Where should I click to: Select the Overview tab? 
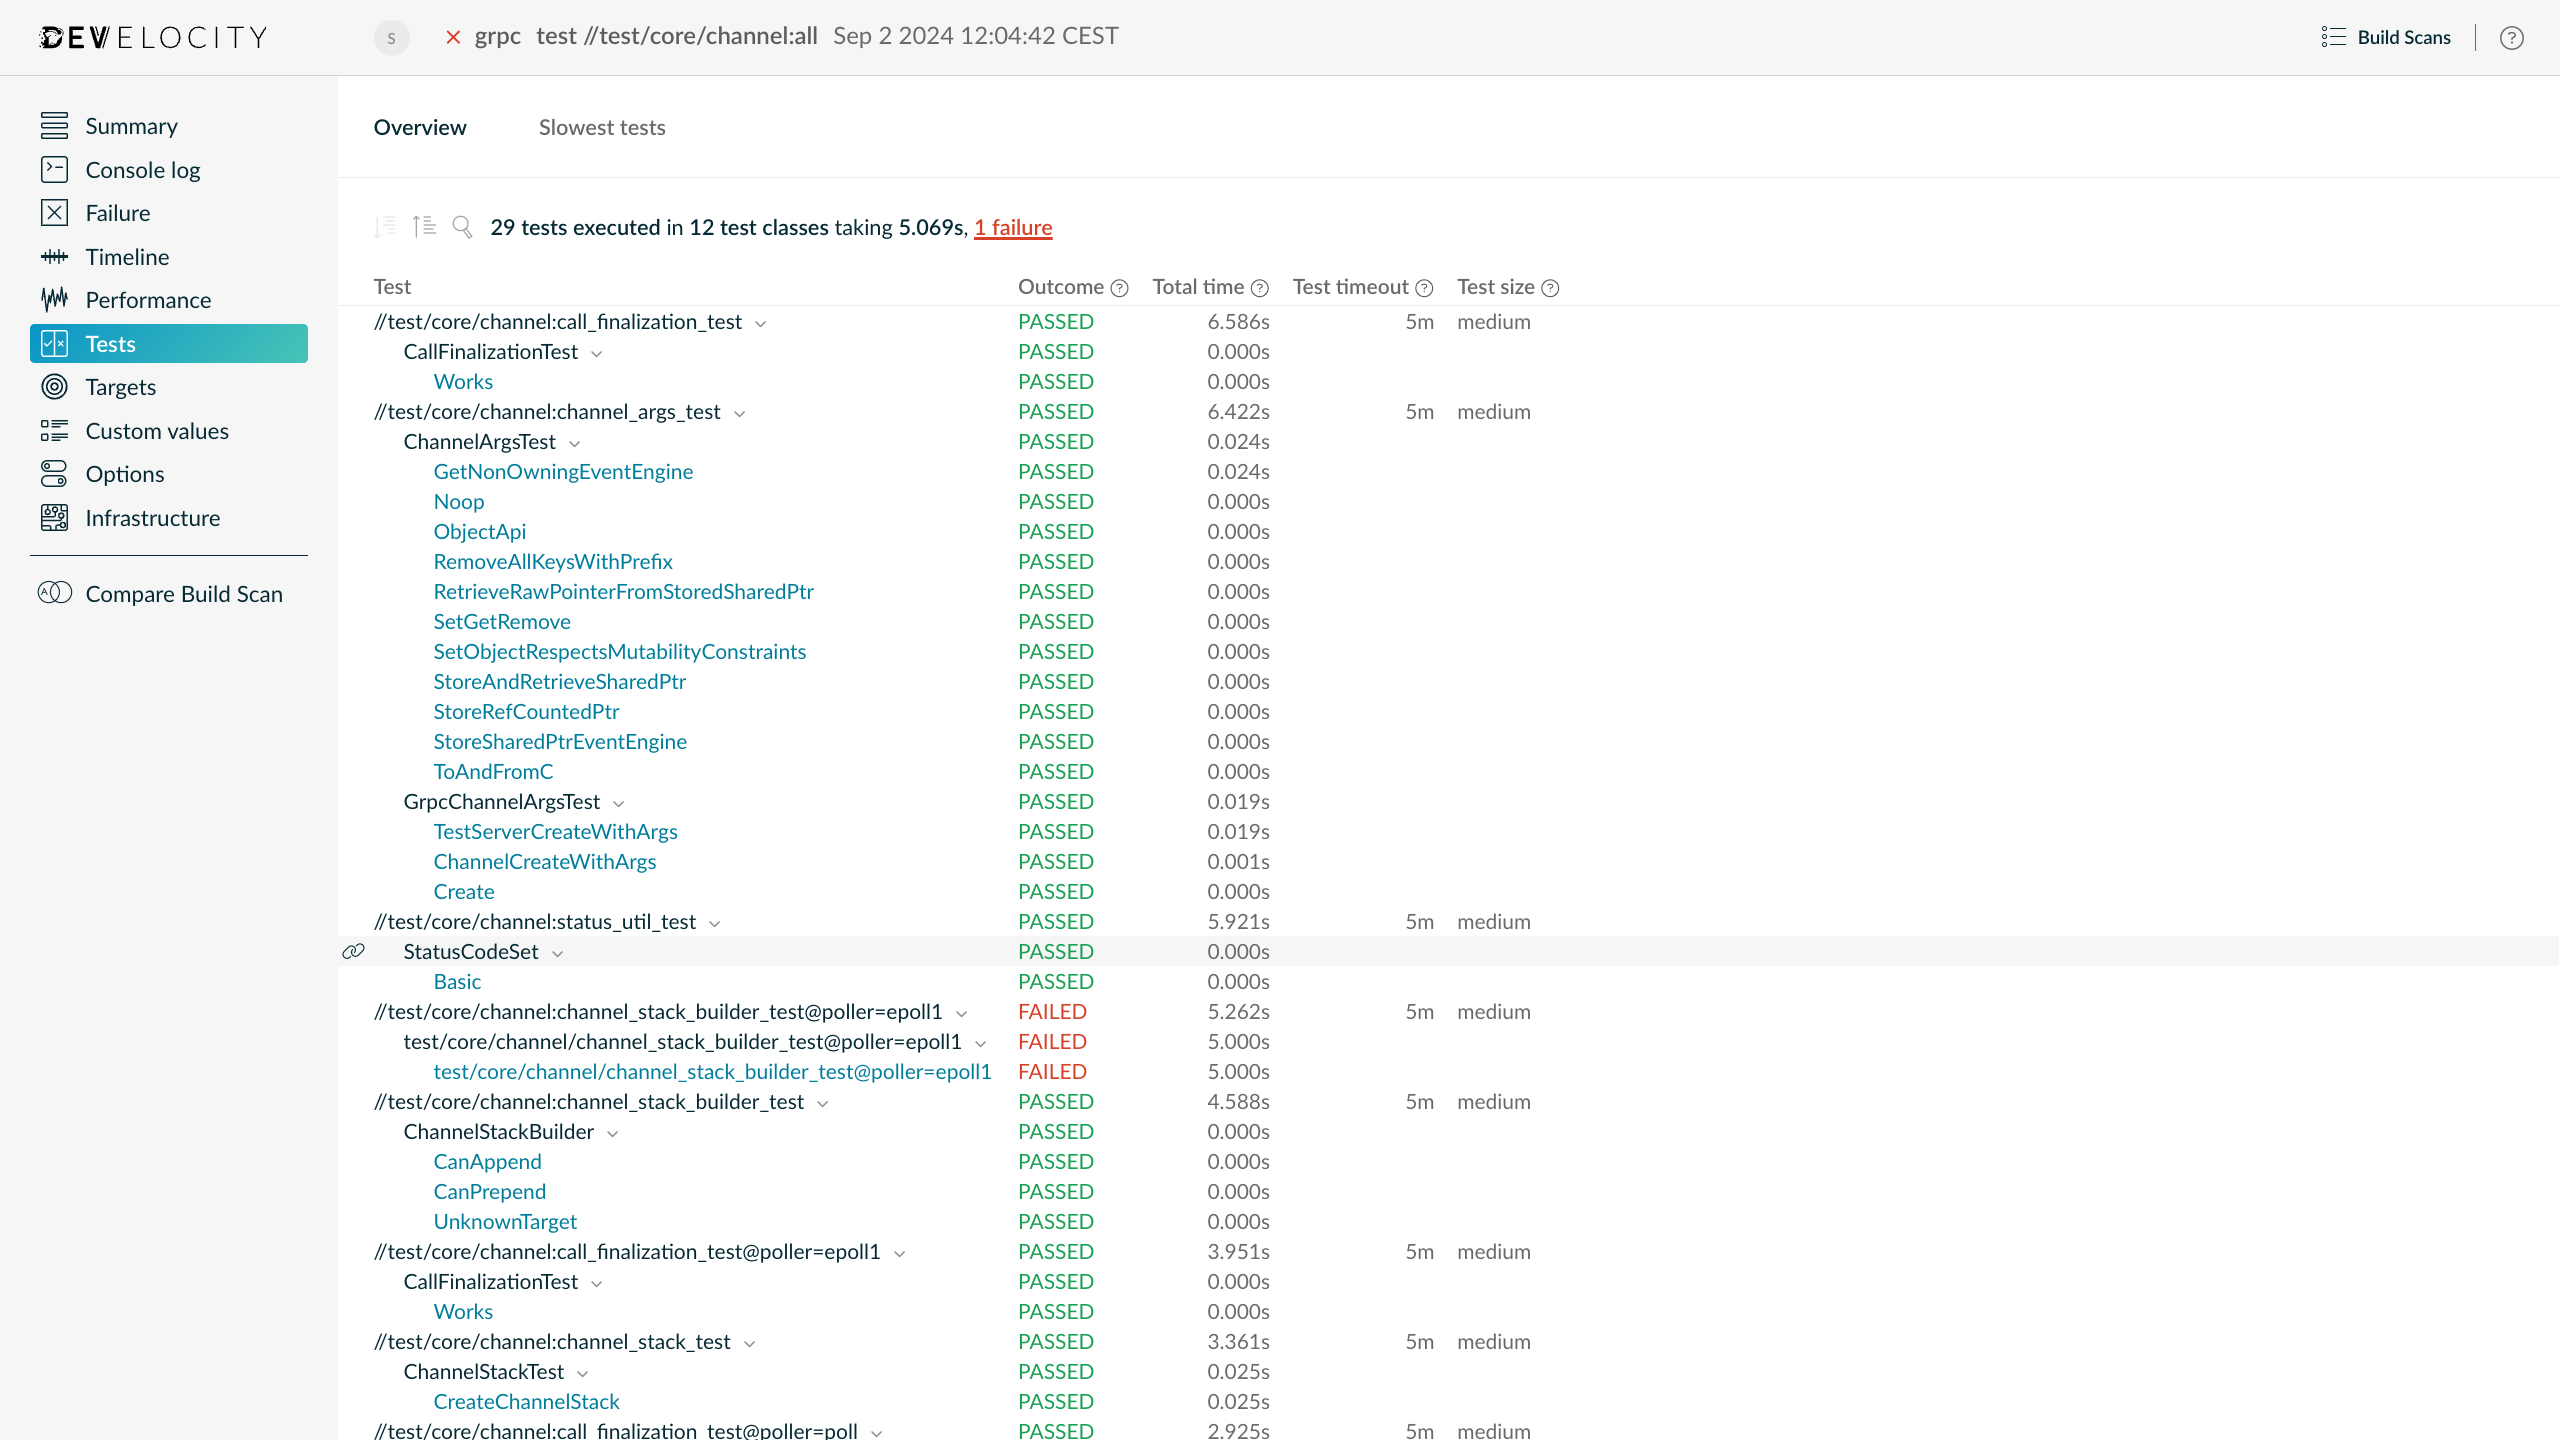[x=420, y=127]
